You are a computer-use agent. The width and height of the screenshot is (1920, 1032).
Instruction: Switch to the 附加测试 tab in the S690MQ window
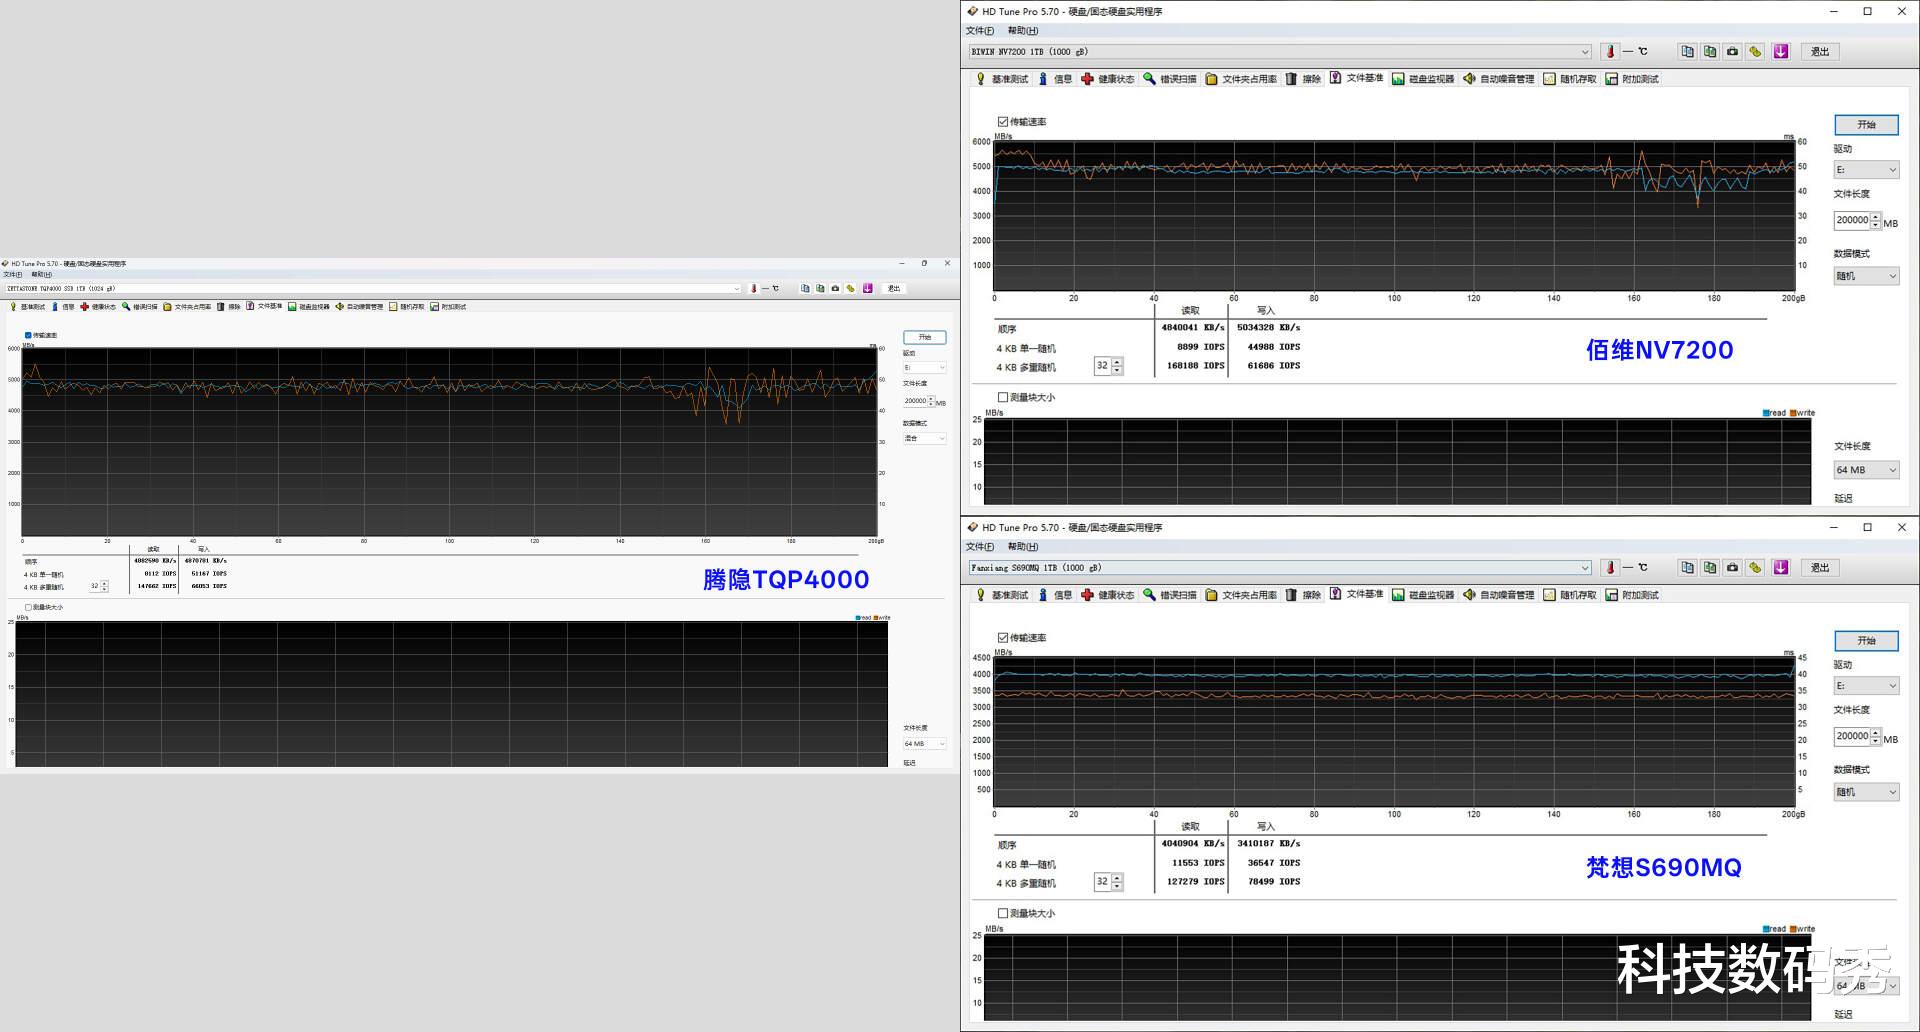1632,595
